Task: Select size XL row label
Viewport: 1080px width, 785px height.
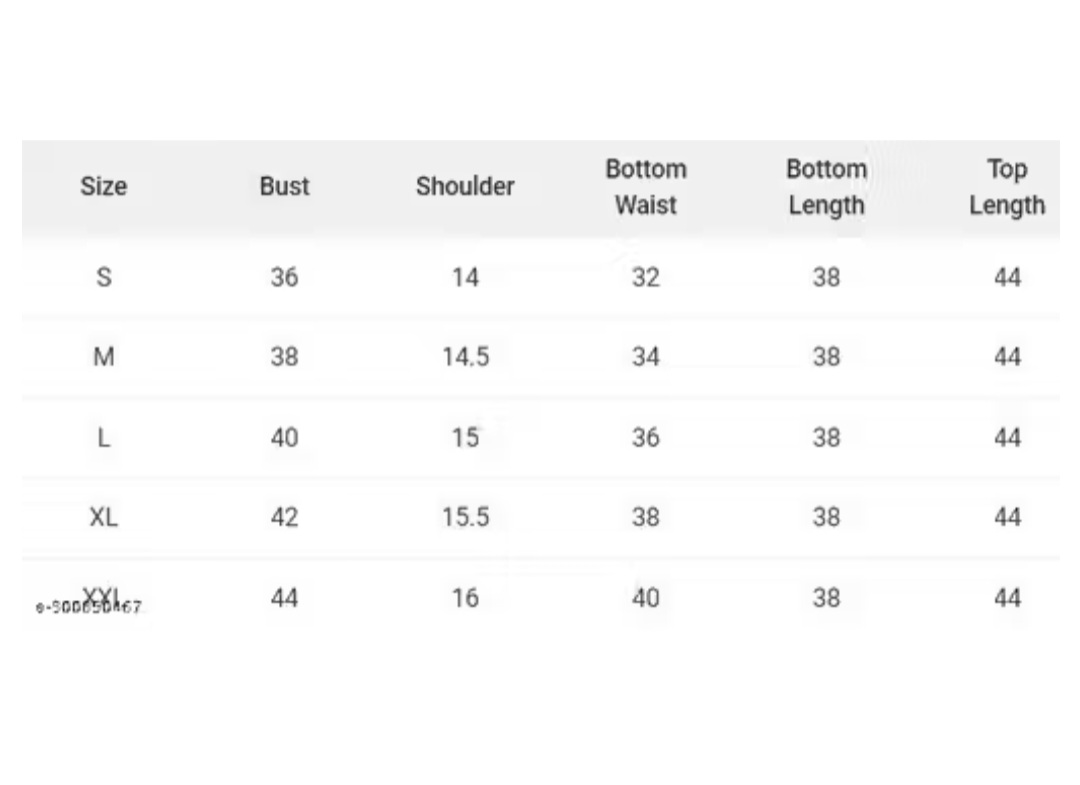Action: click(x=103, y=516)
